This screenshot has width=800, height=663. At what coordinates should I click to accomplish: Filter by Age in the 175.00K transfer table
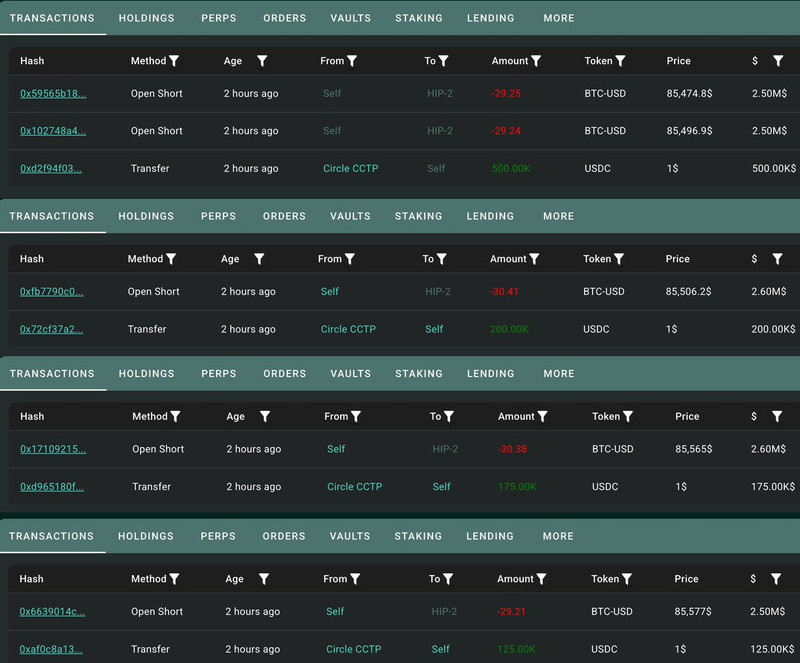tap(265, 416)
